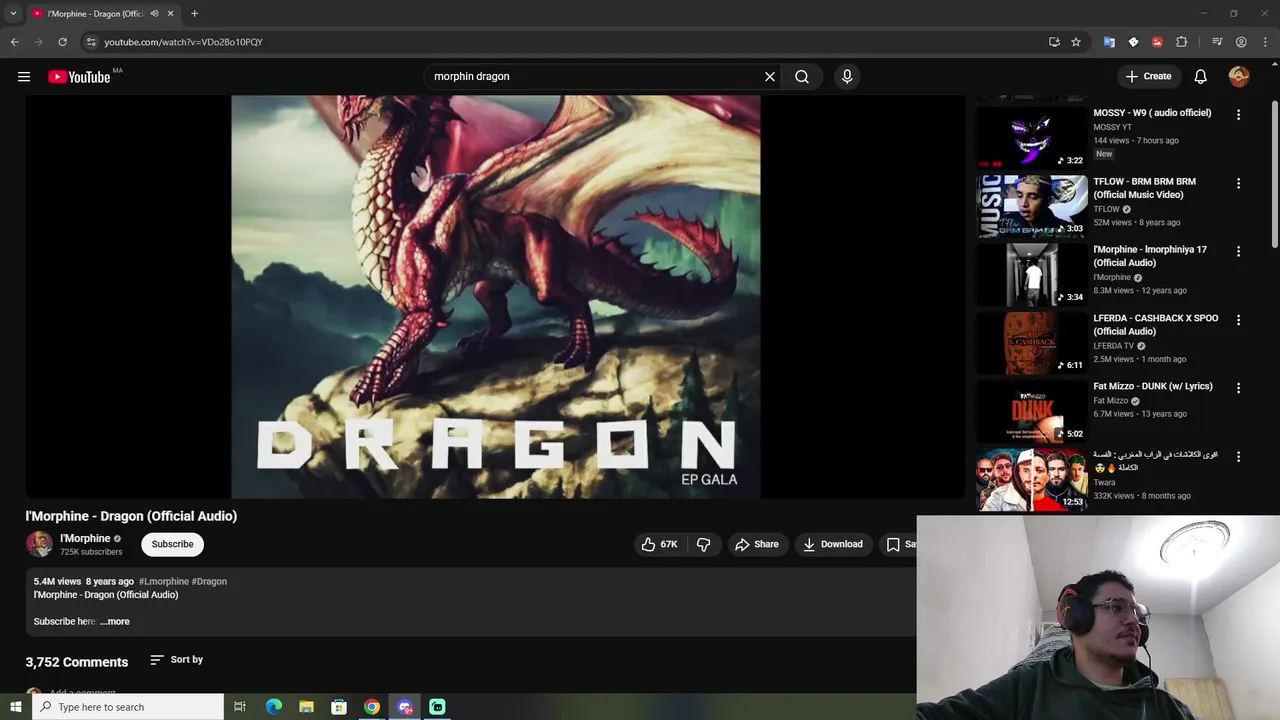Image resolution: width=1280 pixels, height=720 pixels.
Task: Click the Windows taskbar search box
Action: coord(127,707)
